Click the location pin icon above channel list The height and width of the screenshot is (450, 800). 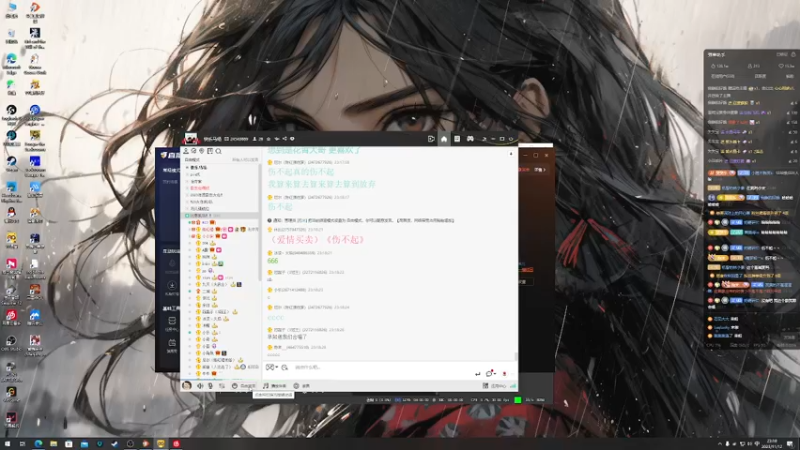coord(202,152)
